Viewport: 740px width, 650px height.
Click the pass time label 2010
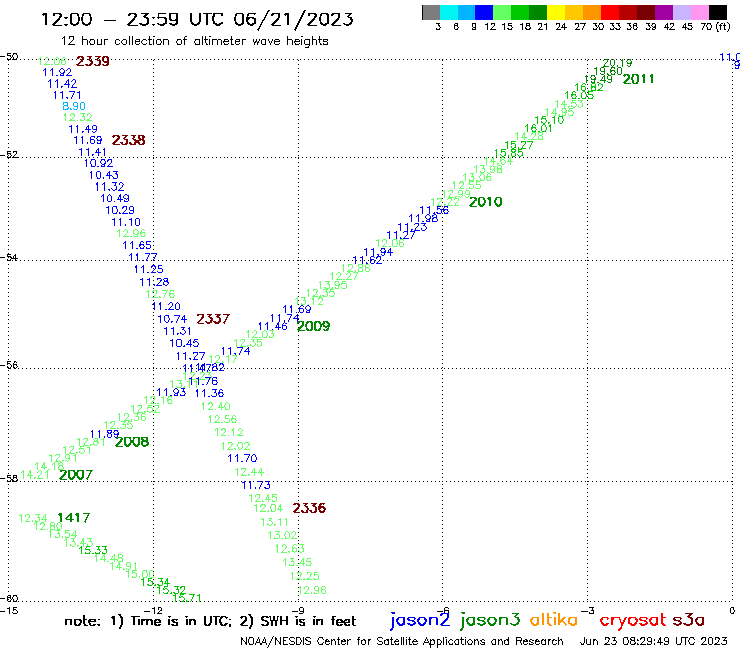(486, 202)
